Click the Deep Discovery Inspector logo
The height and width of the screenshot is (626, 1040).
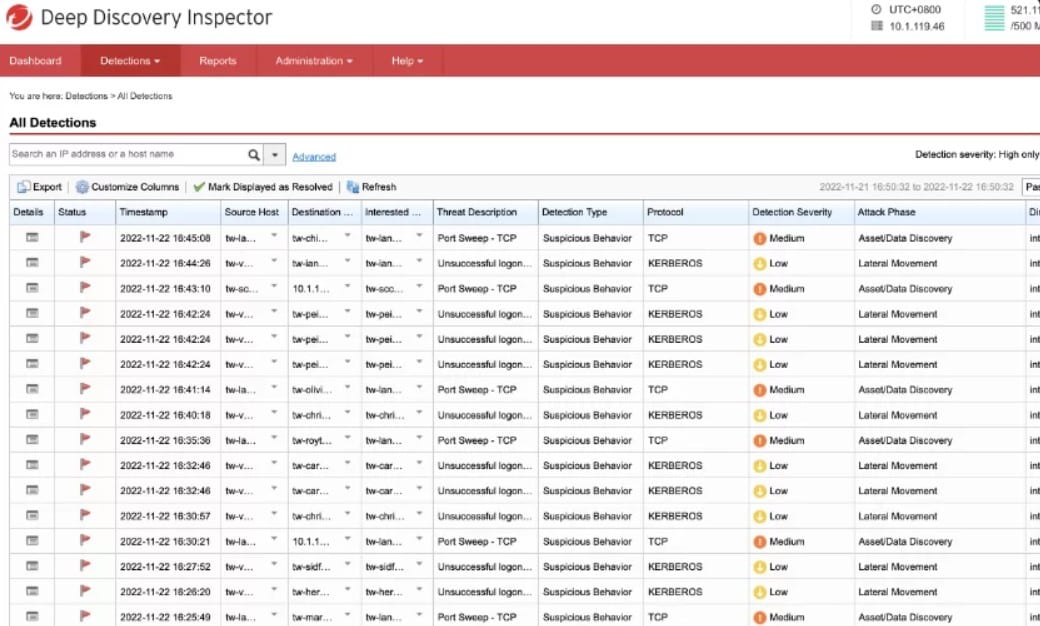click(x=18, y=17)
